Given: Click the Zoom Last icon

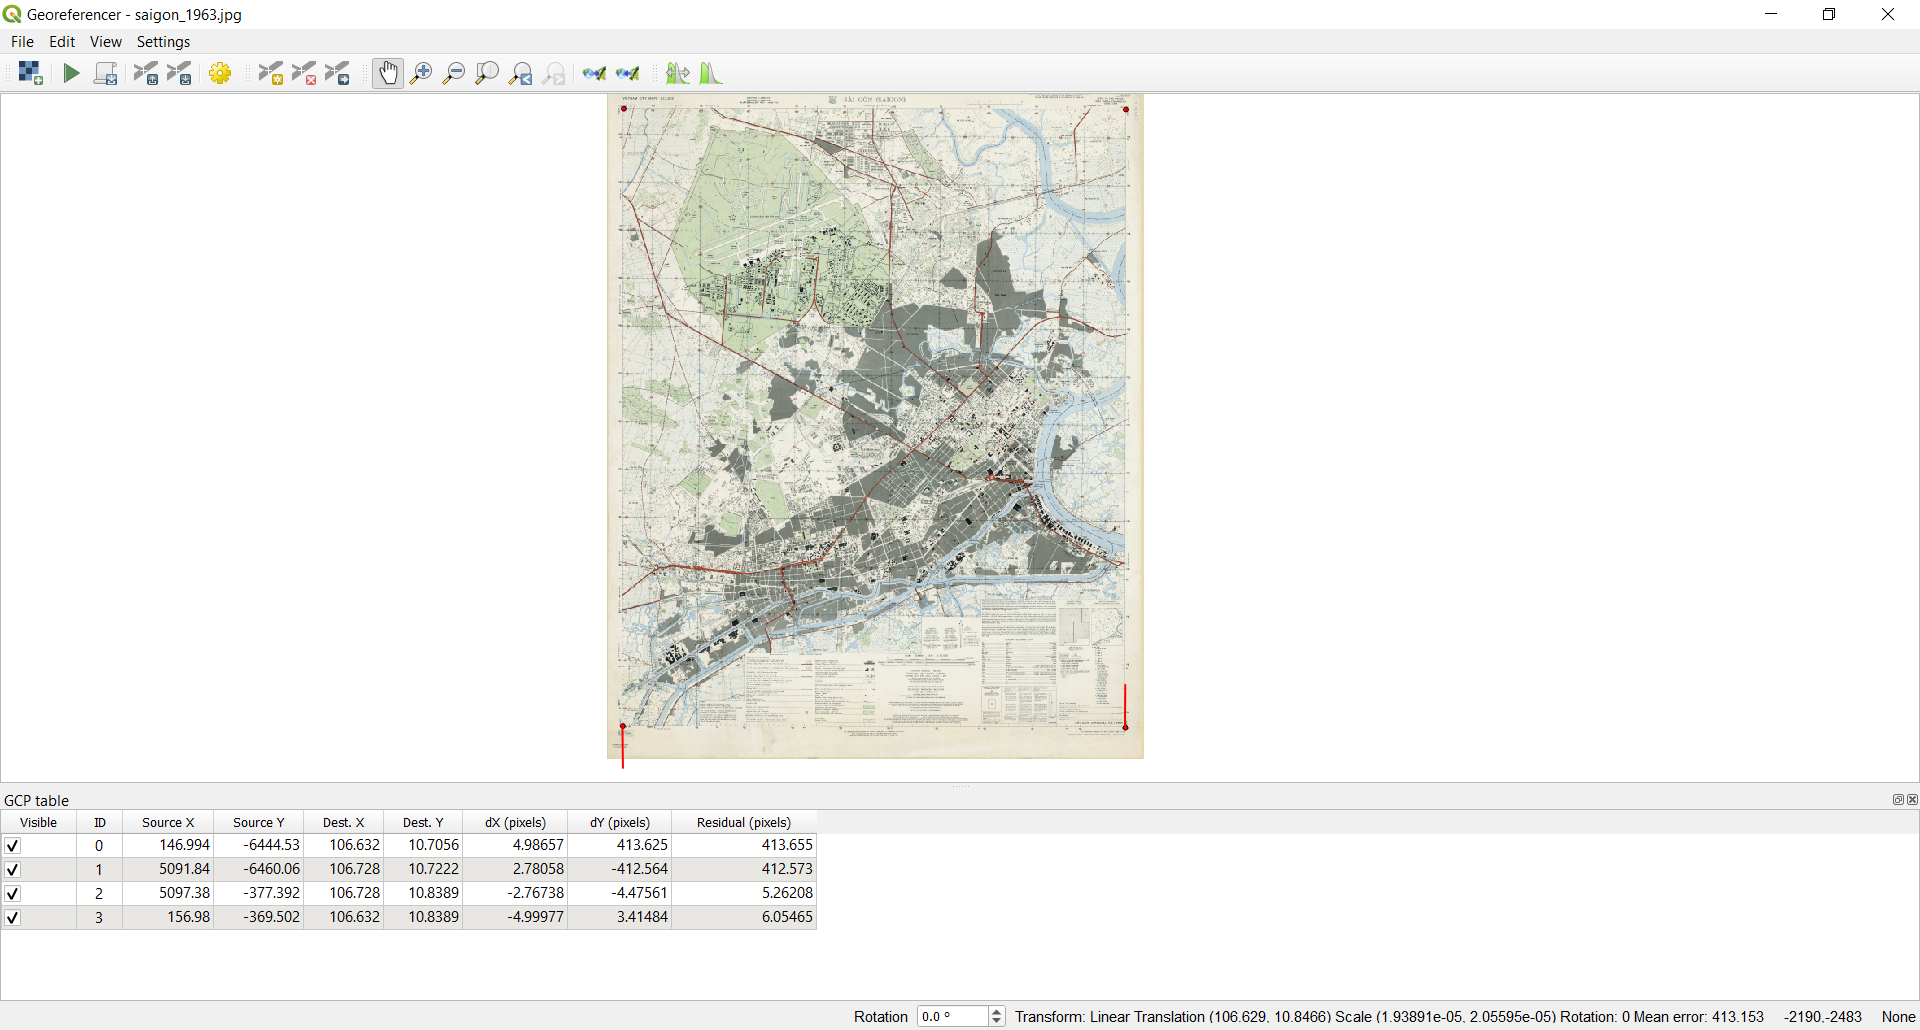Looking at the screenshot, I should [521, 73].
